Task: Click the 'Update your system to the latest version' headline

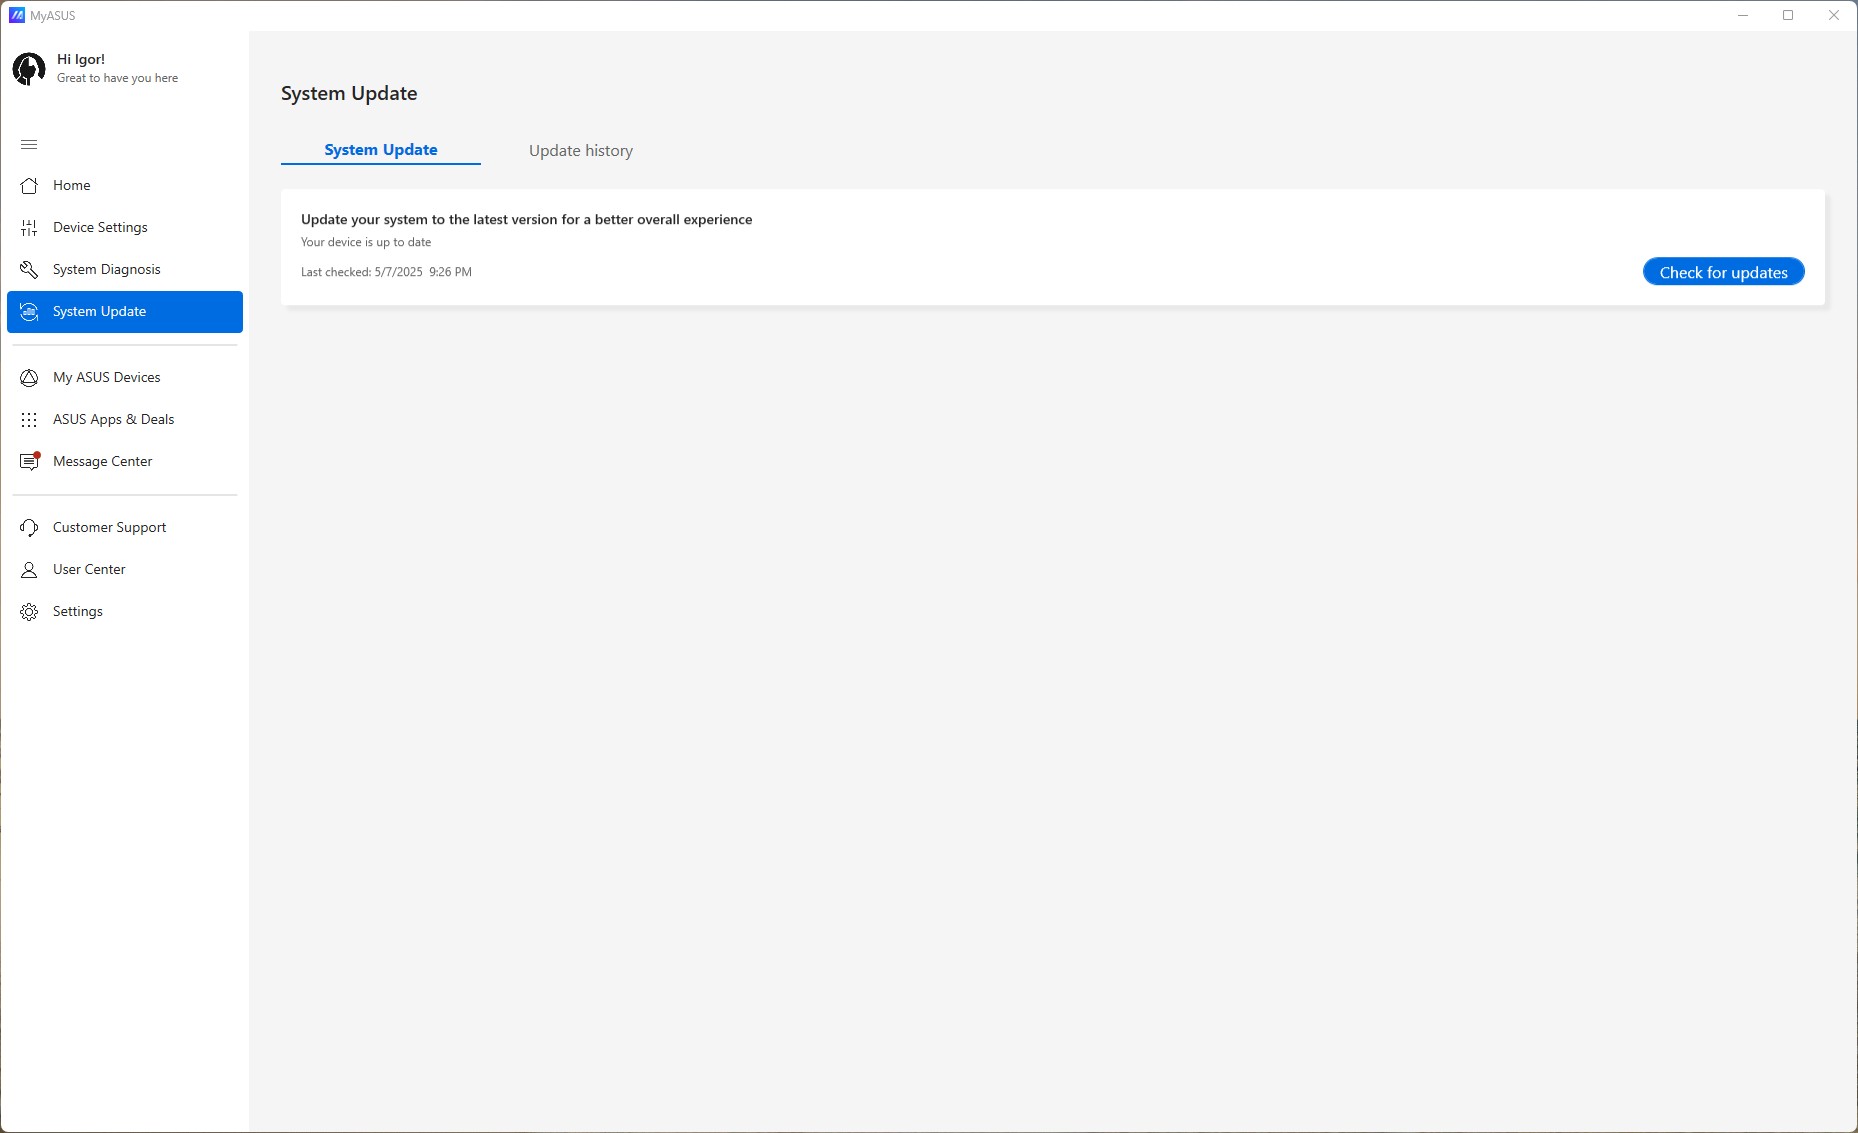Action: (x=526, y=219)
